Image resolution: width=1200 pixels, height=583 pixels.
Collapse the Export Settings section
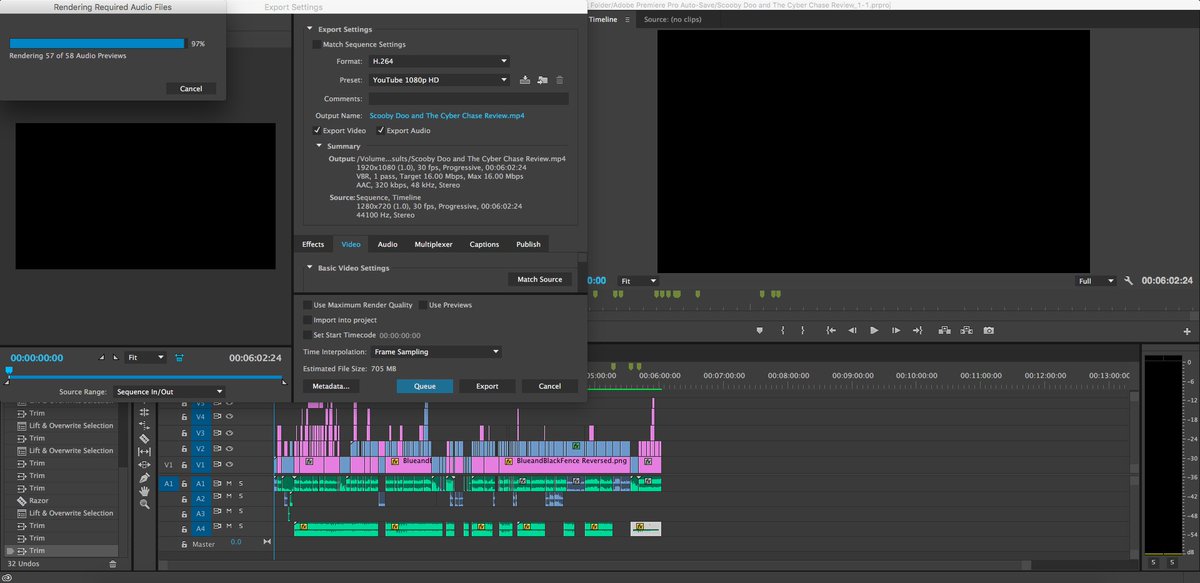pyautogui.click(x=309, y=29)
